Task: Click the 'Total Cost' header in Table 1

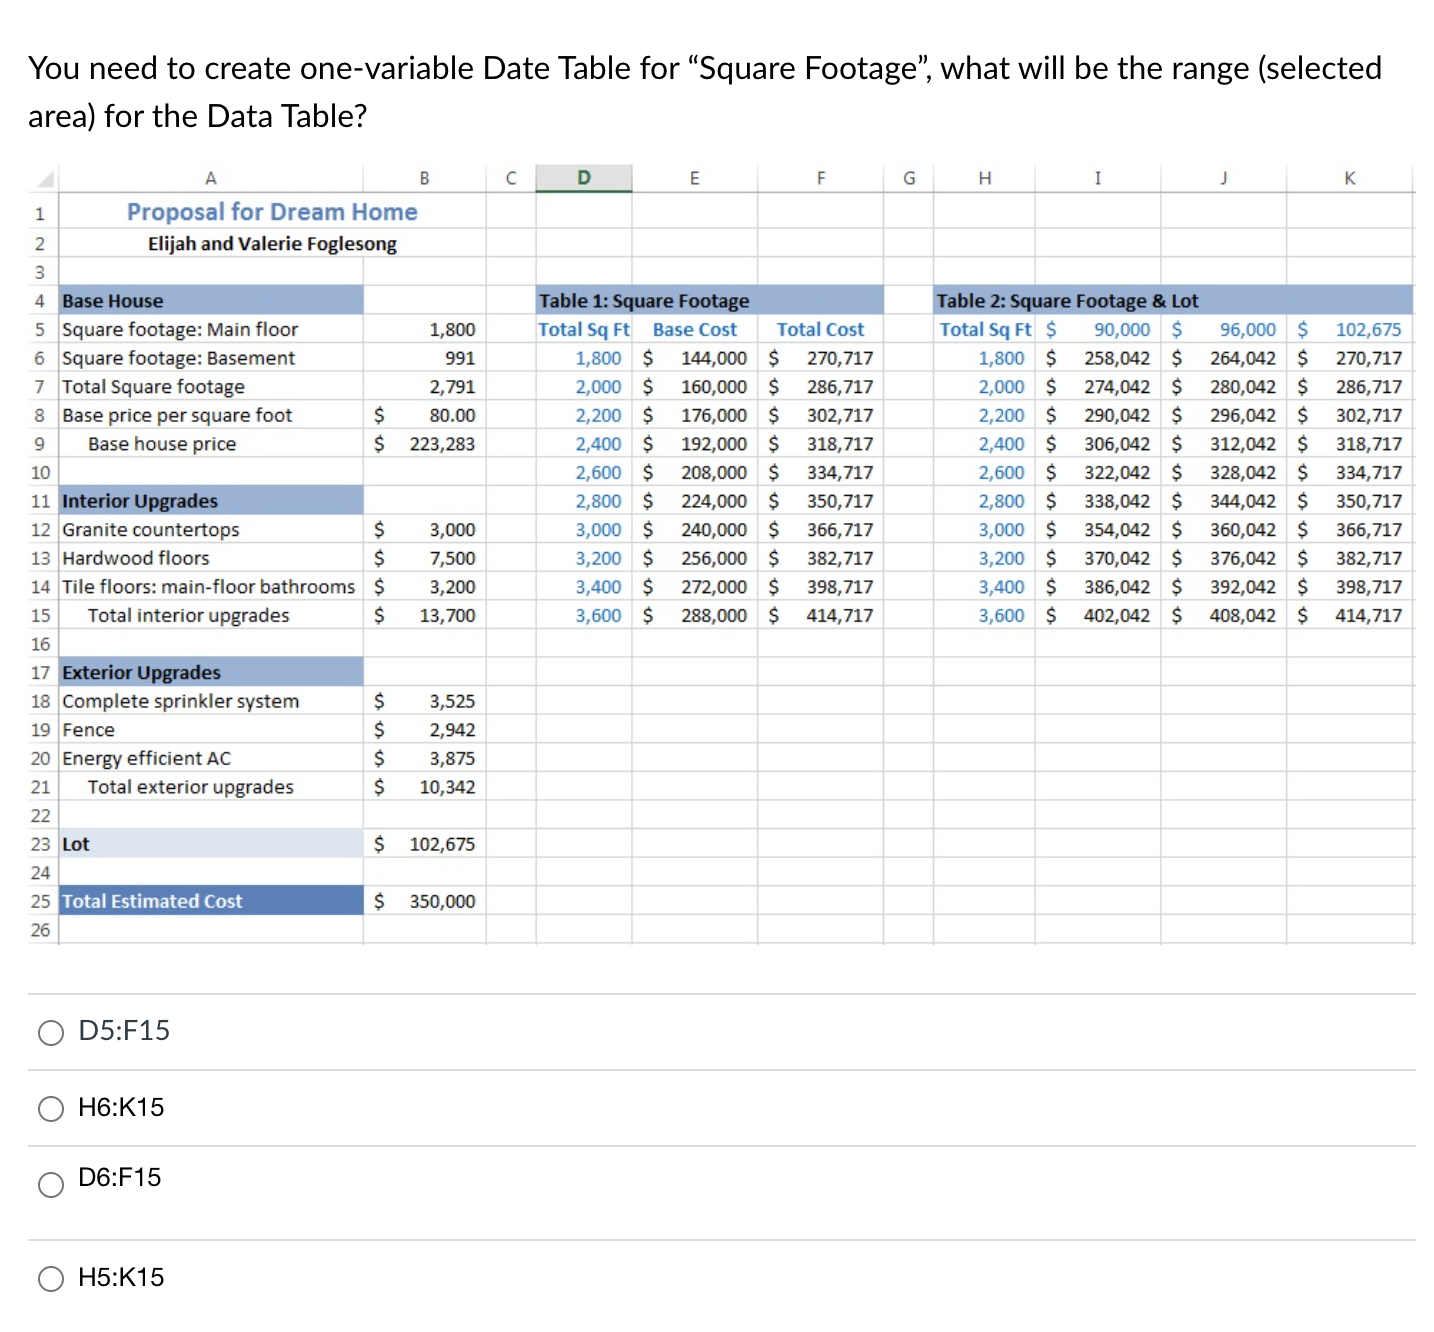Action: (x=820, y=329)
